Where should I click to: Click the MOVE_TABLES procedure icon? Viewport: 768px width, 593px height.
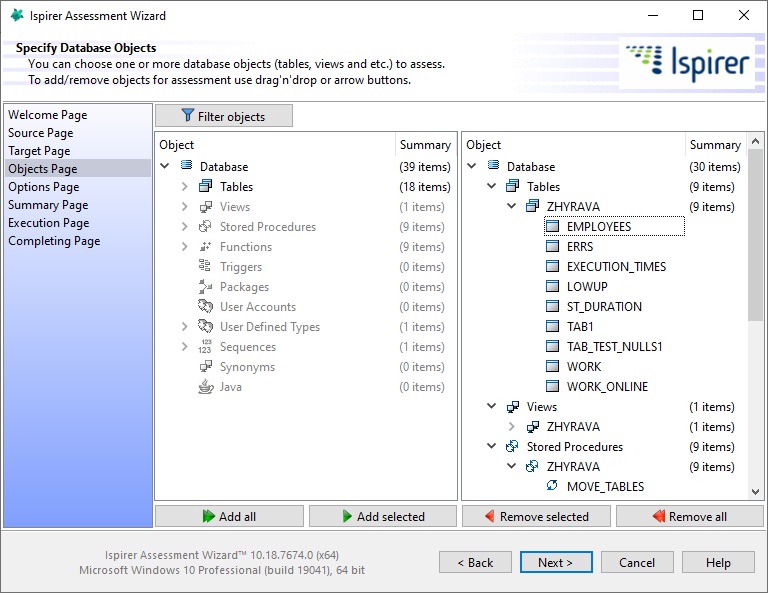(x=552, y=486)
